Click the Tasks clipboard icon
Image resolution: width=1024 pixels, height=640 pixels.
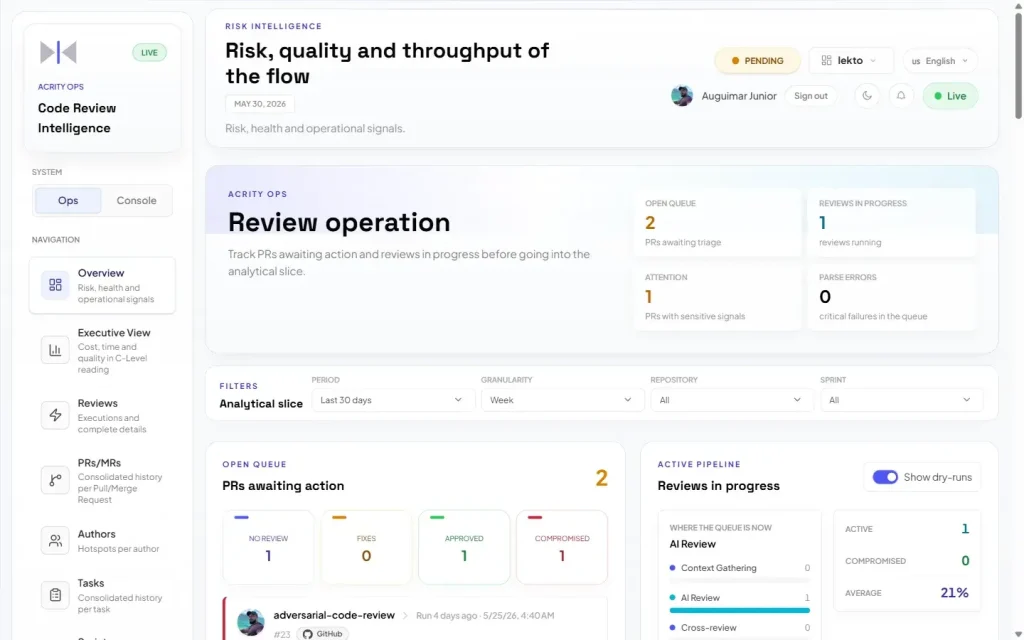click(55, 595)
